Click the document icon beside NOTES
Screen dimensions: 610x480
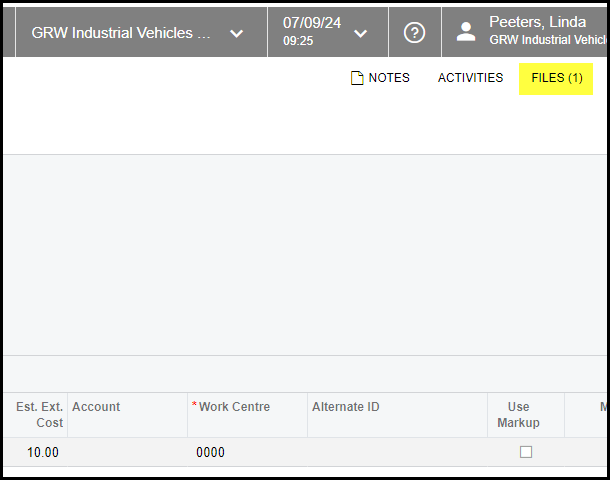coord(356,78)
